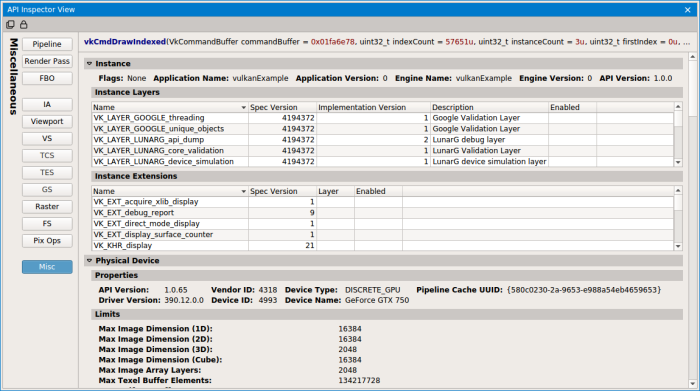Open the Render Pass view
This screenshot has width=700, height=391.
pyautogui.click(x=47, y=61)
